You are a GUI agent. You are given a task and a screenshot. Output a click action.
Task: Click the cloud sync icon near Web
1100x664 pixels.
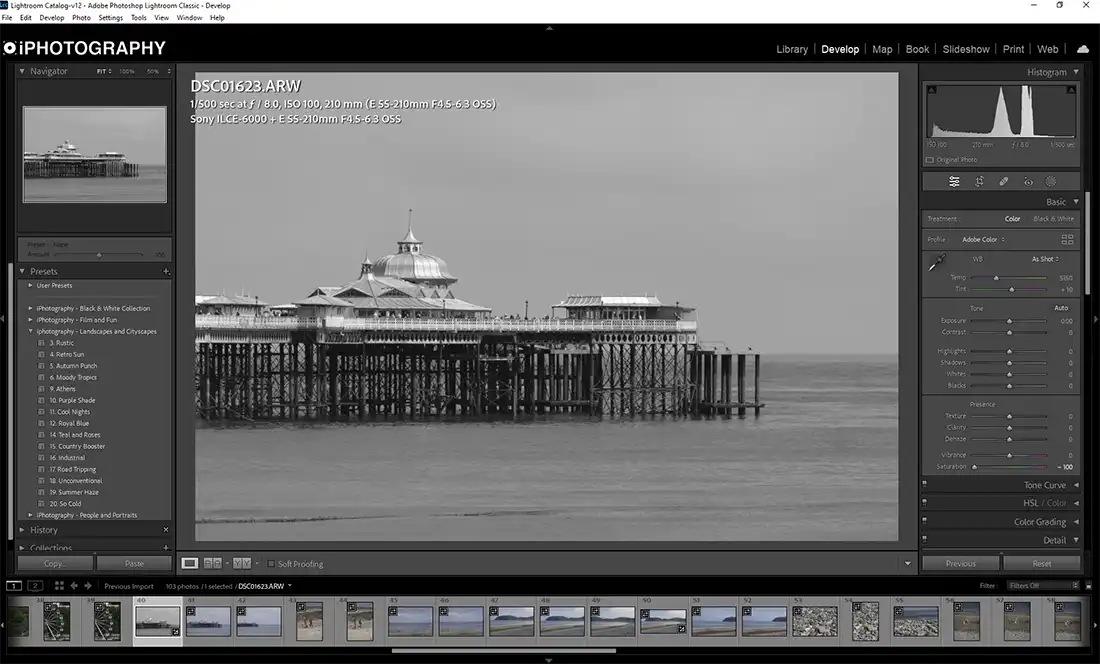[1082, 48]
